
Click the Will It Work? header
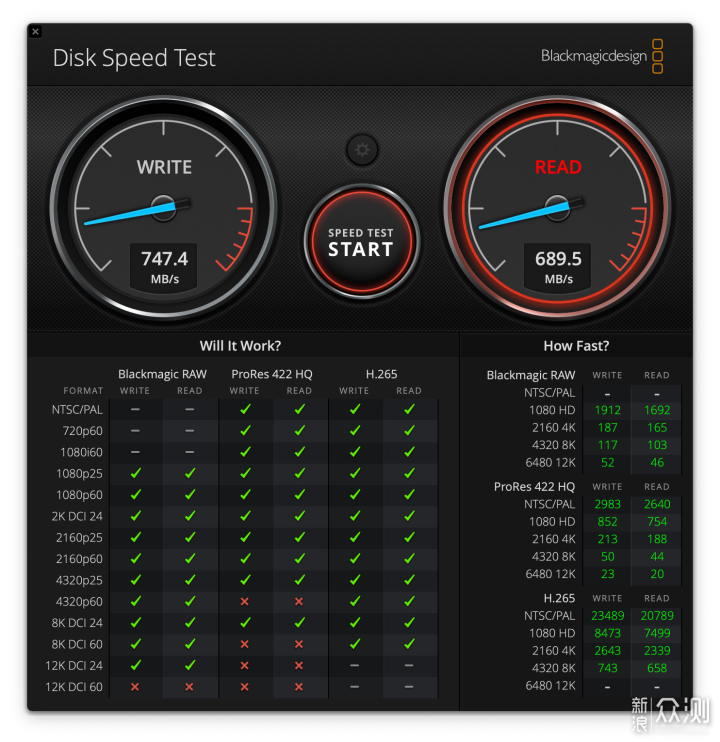[x=240, y=346]
